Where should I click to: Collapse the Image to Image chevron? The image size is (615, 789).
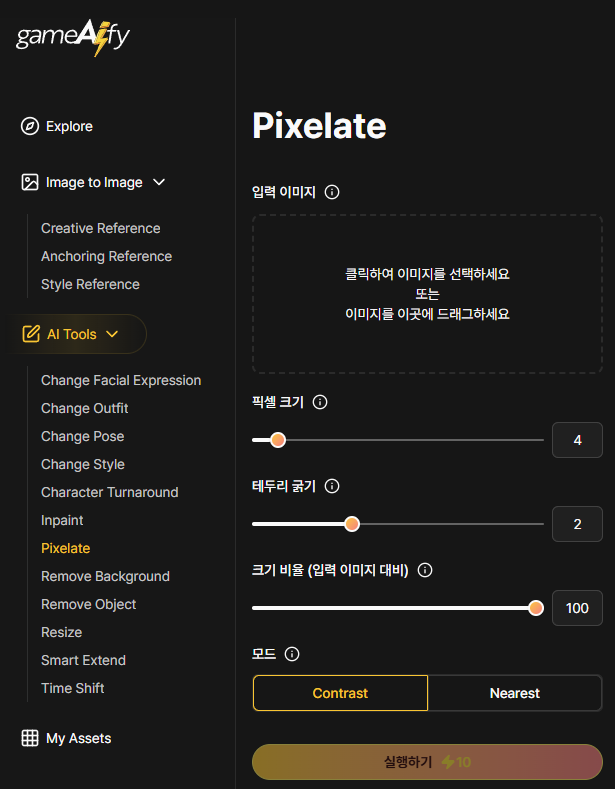pyautogui.click(x=159, y=182)
